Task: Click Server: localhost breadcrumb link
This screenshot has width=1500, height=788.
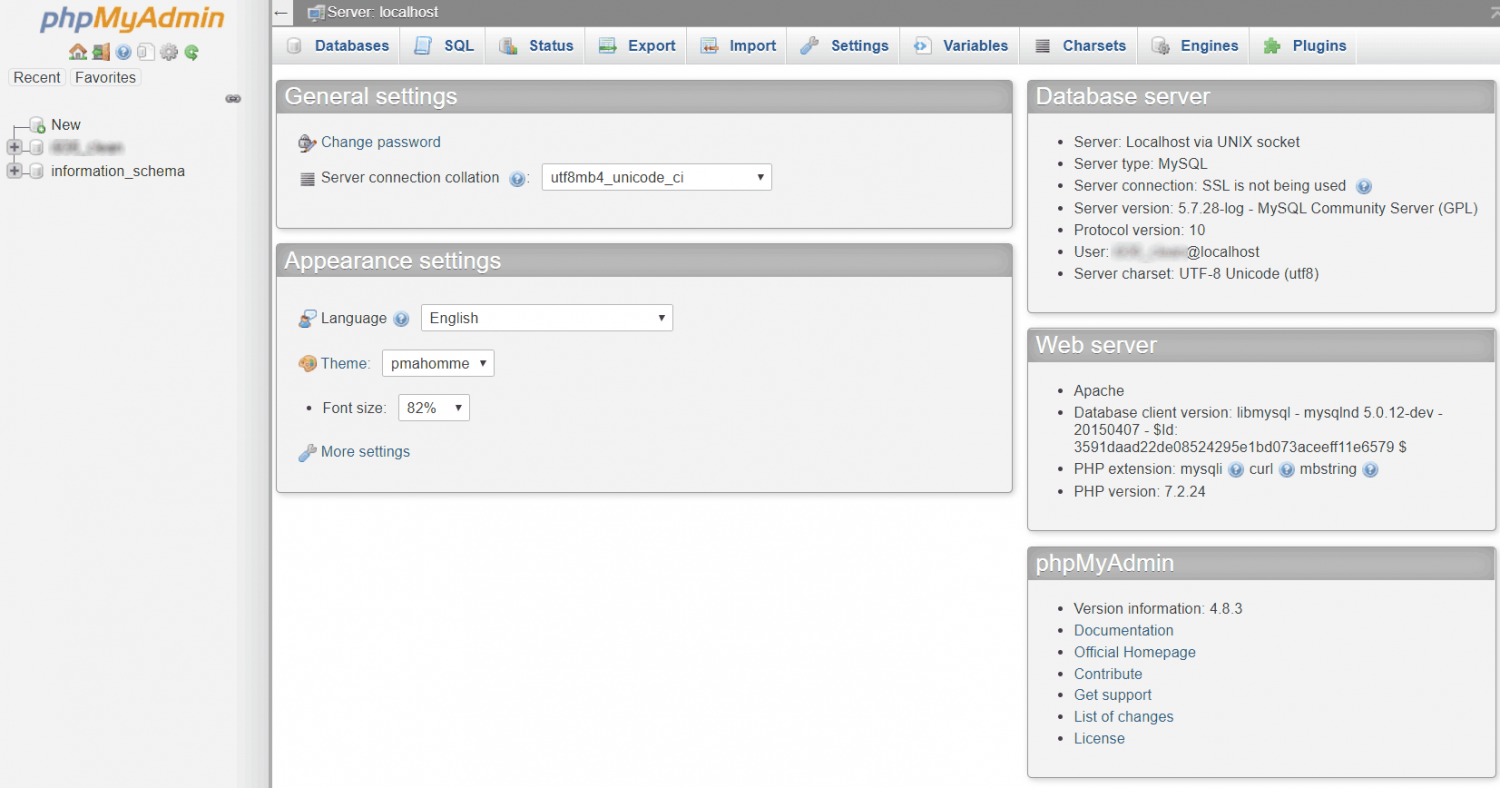Action: pyautogui.click(x=383, y=13)
